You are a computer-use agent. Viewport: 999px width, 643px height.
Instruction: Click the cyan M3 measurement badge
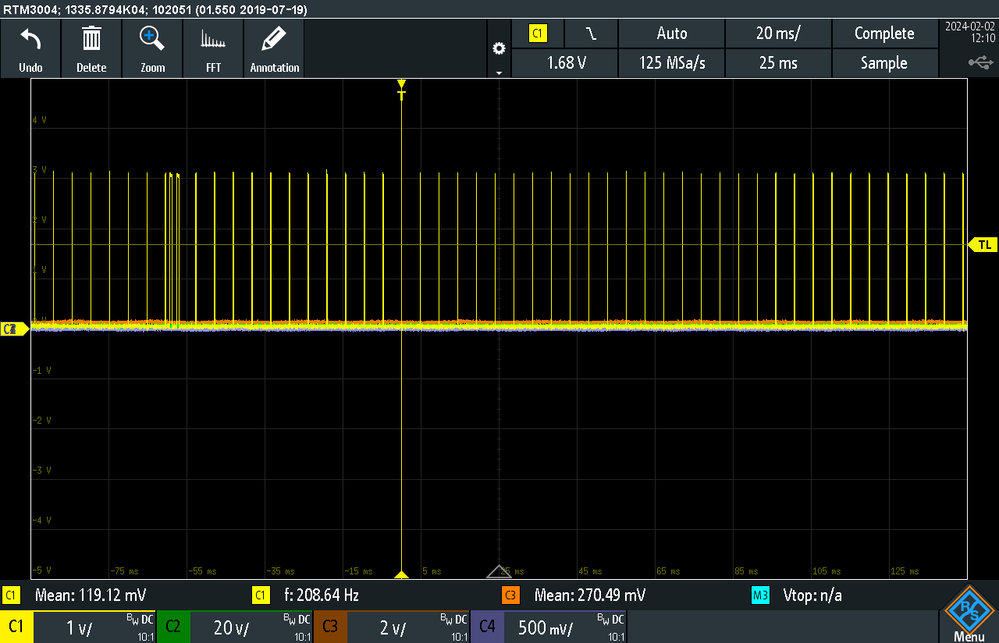[x=760, y=595]
